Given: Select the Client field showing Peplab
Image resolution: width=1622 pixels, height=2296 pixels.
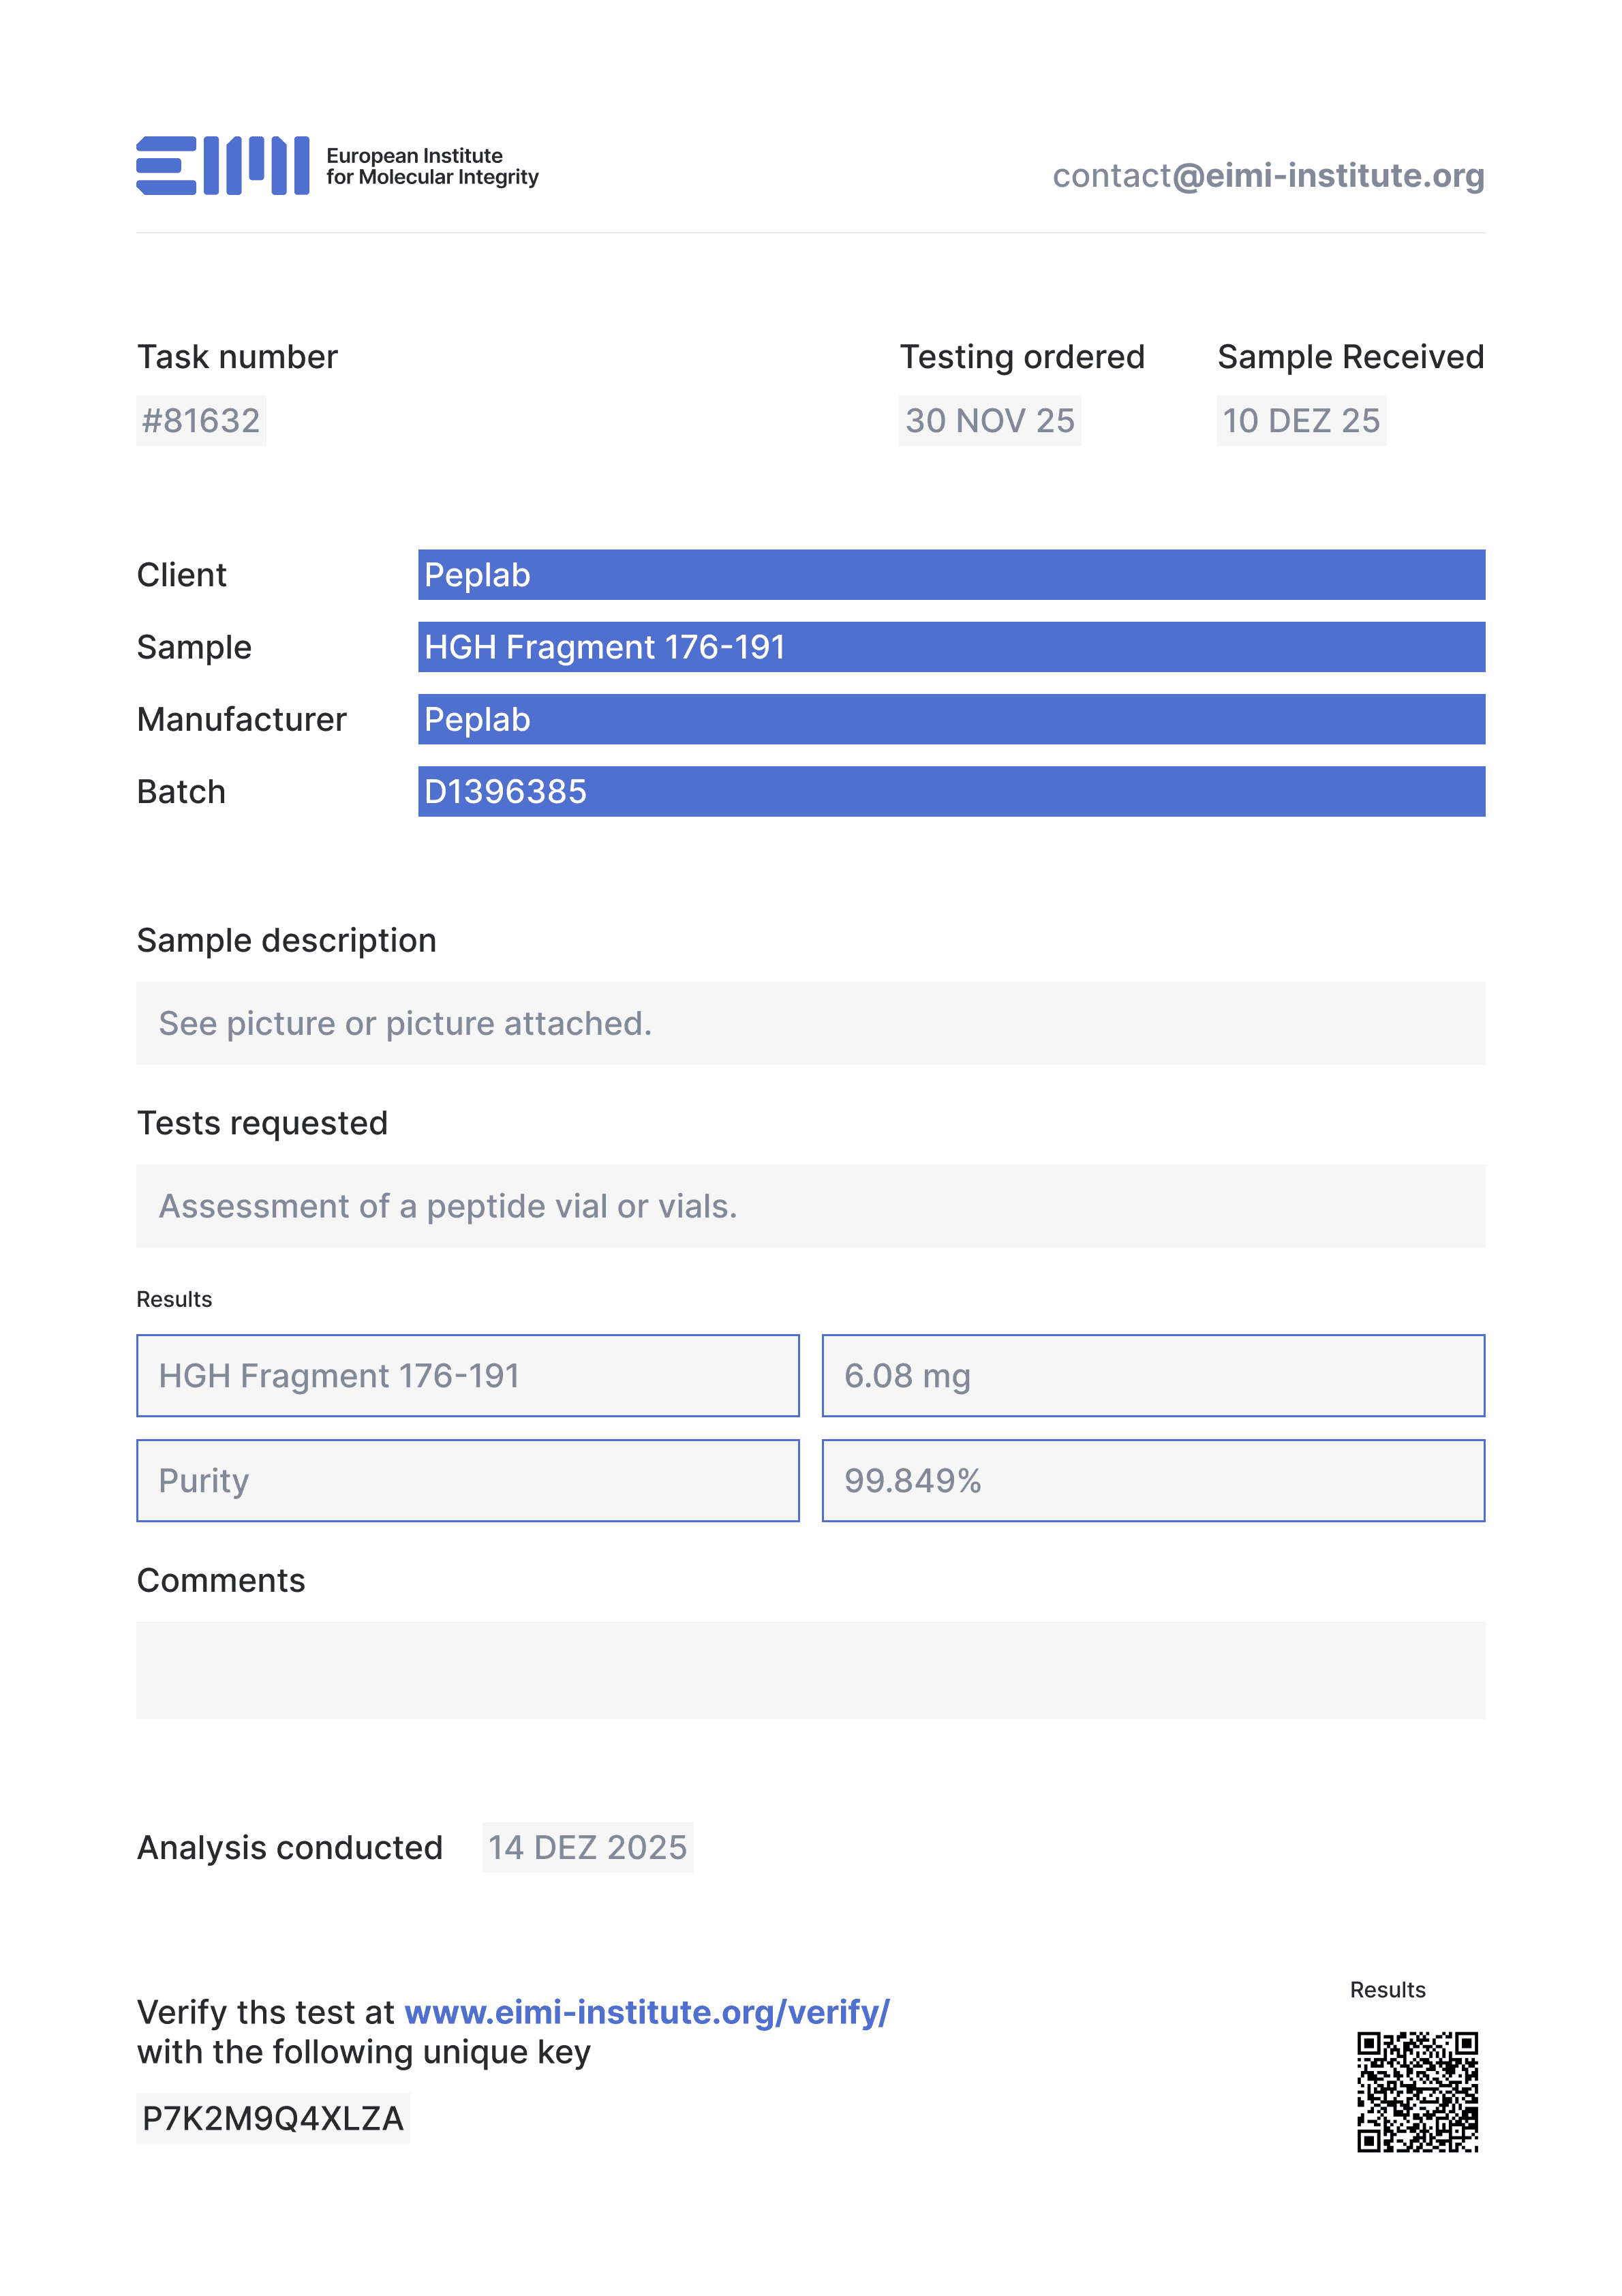Looking at the screenshot, I should click(x=950, y=575).
